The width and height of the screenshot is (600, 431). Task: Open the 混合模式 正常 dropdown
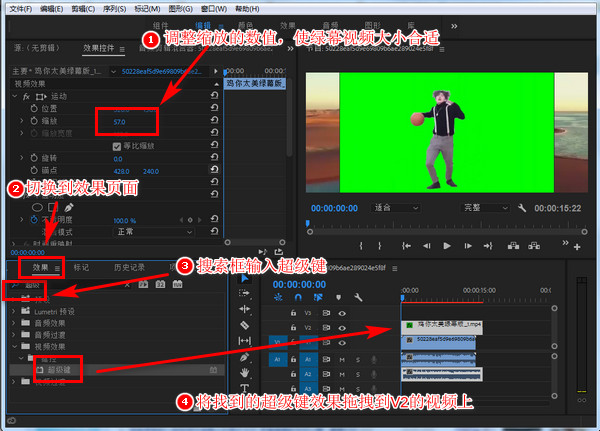154,232
